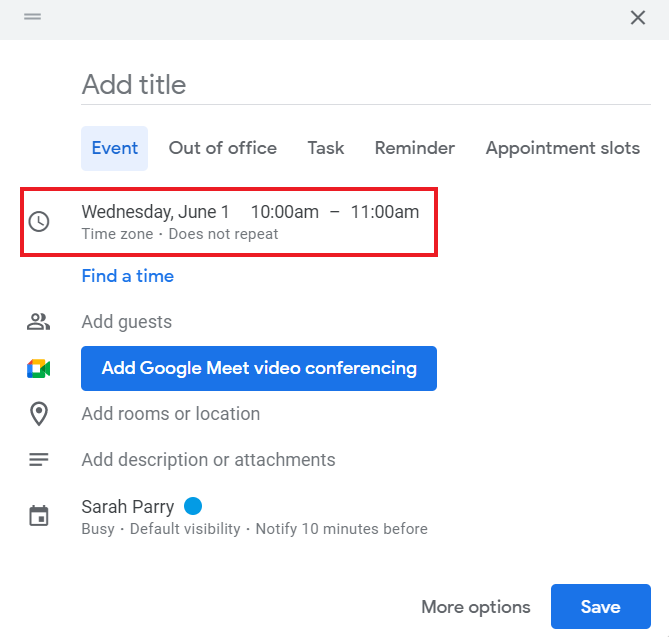The image size is (669, 637).
Task: Switch to Appointment slots tab
Action: tap(563, 148)
